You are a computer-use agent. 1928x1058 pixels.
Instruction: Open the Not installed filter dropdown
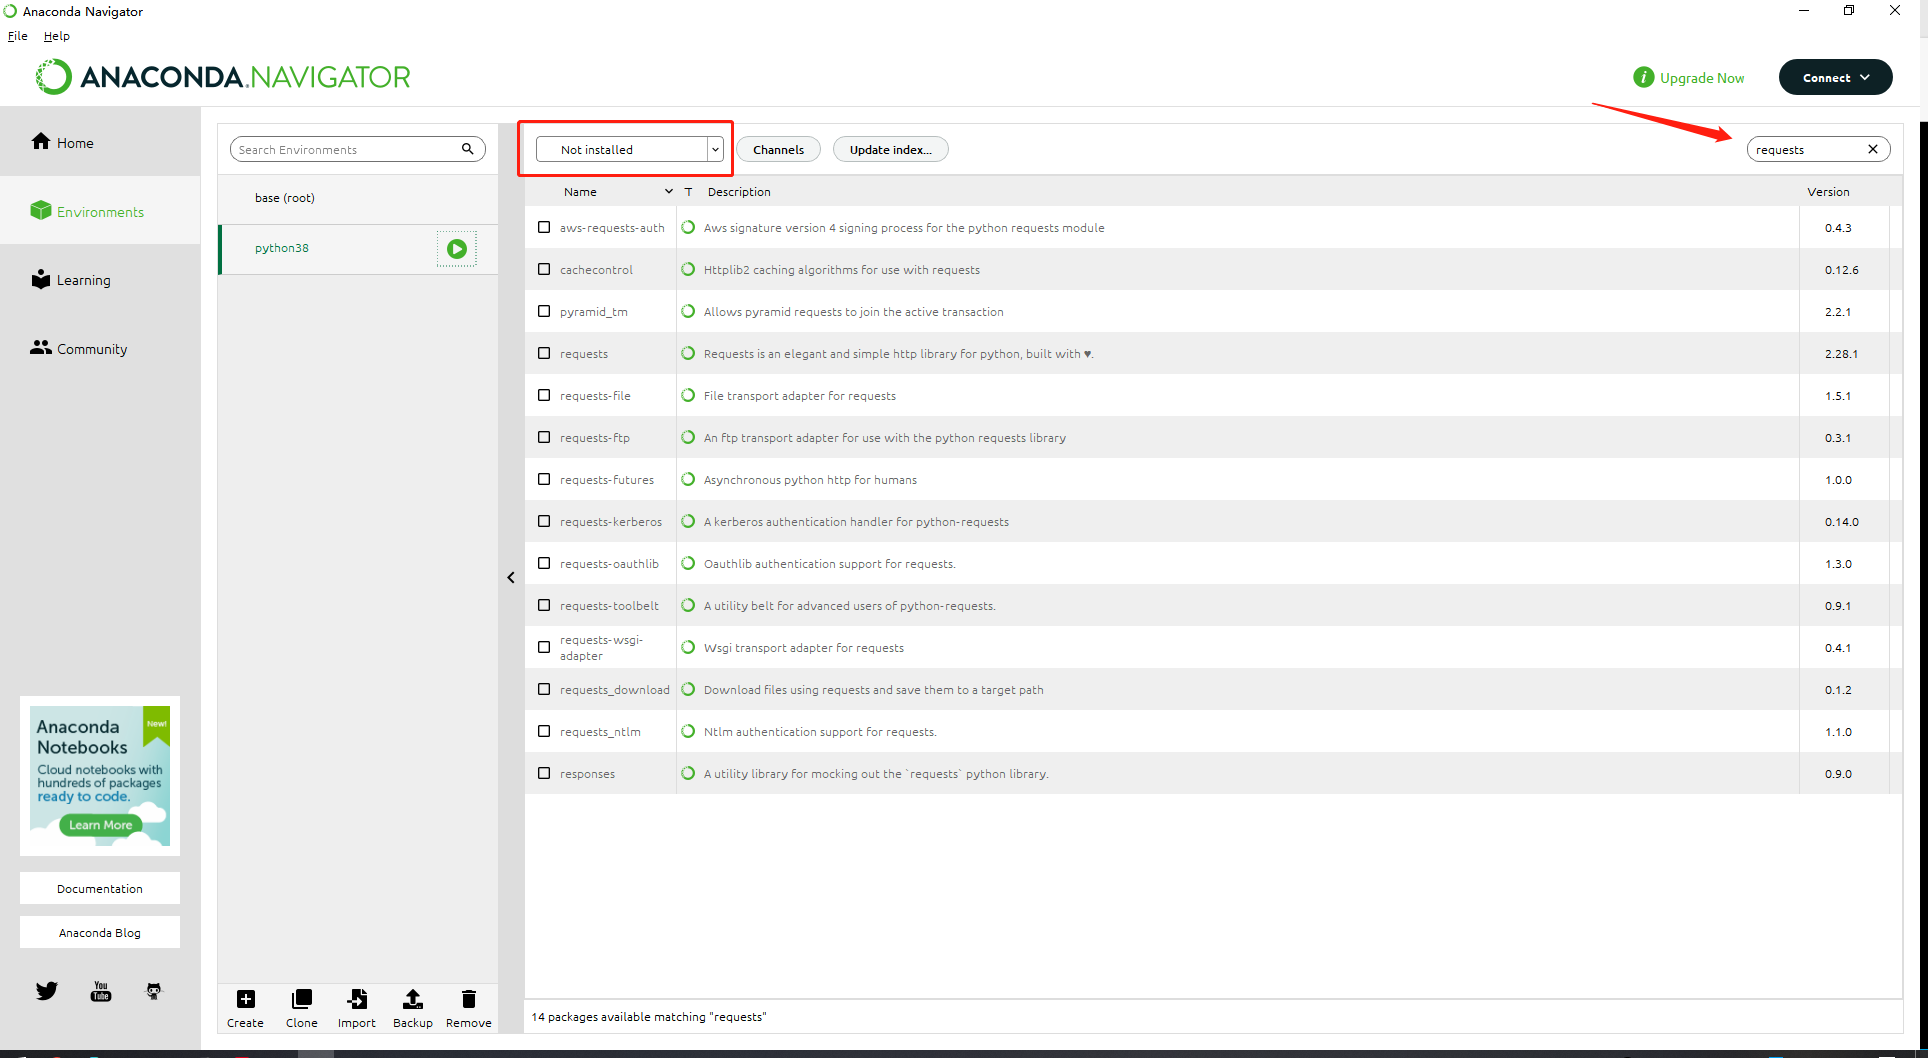[629, 149]
